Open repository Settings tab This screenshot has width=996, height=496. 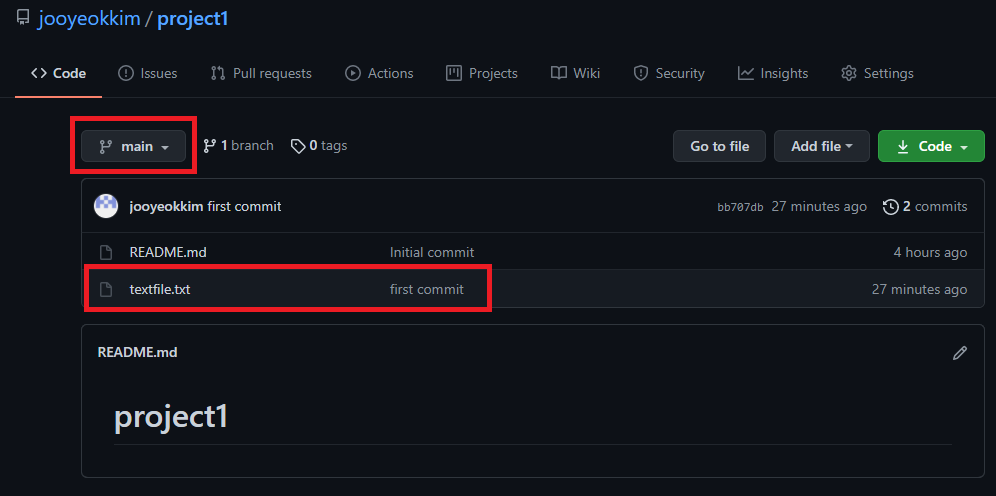[x=877, y=74]
